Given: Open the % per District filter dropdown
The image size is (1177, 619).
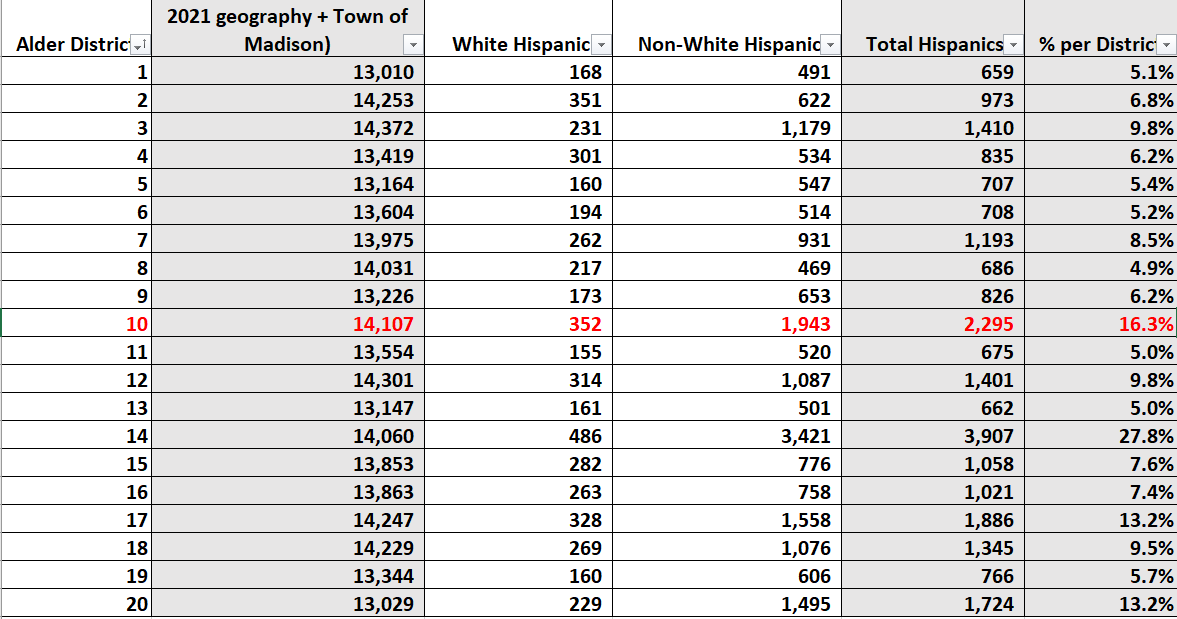Looking at the screenshot, I should coord(1166,46).
